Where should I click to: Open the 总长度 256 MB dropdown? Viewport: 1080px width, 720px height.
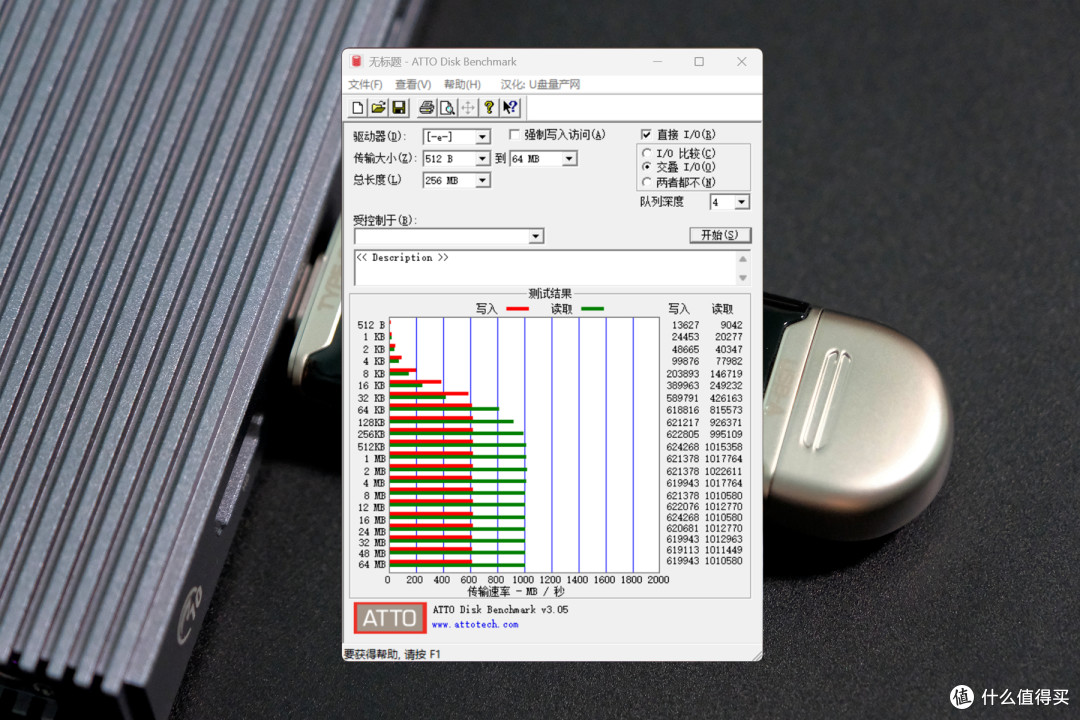(x=483, y=181)
